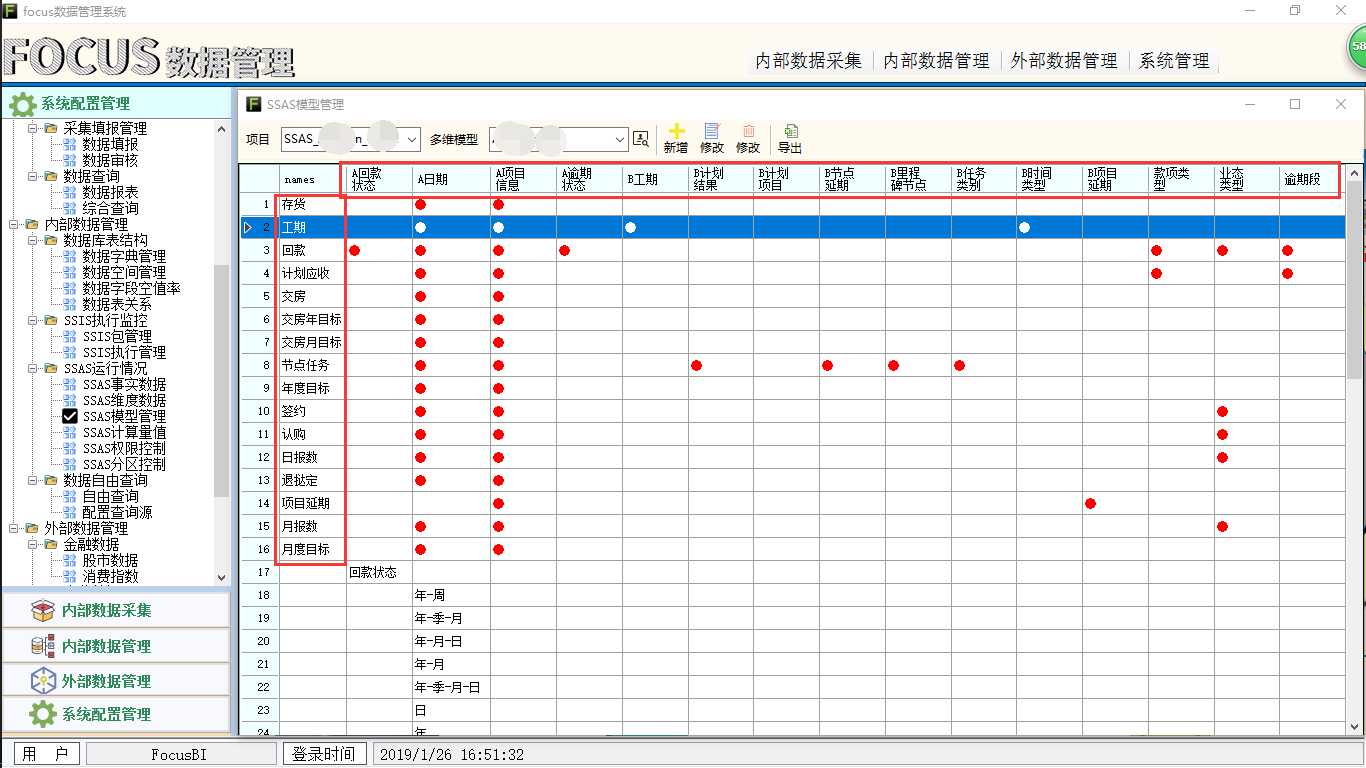Click the search icon beside 多维模型 combo box

pyautogui.click(x=641, y=139)
